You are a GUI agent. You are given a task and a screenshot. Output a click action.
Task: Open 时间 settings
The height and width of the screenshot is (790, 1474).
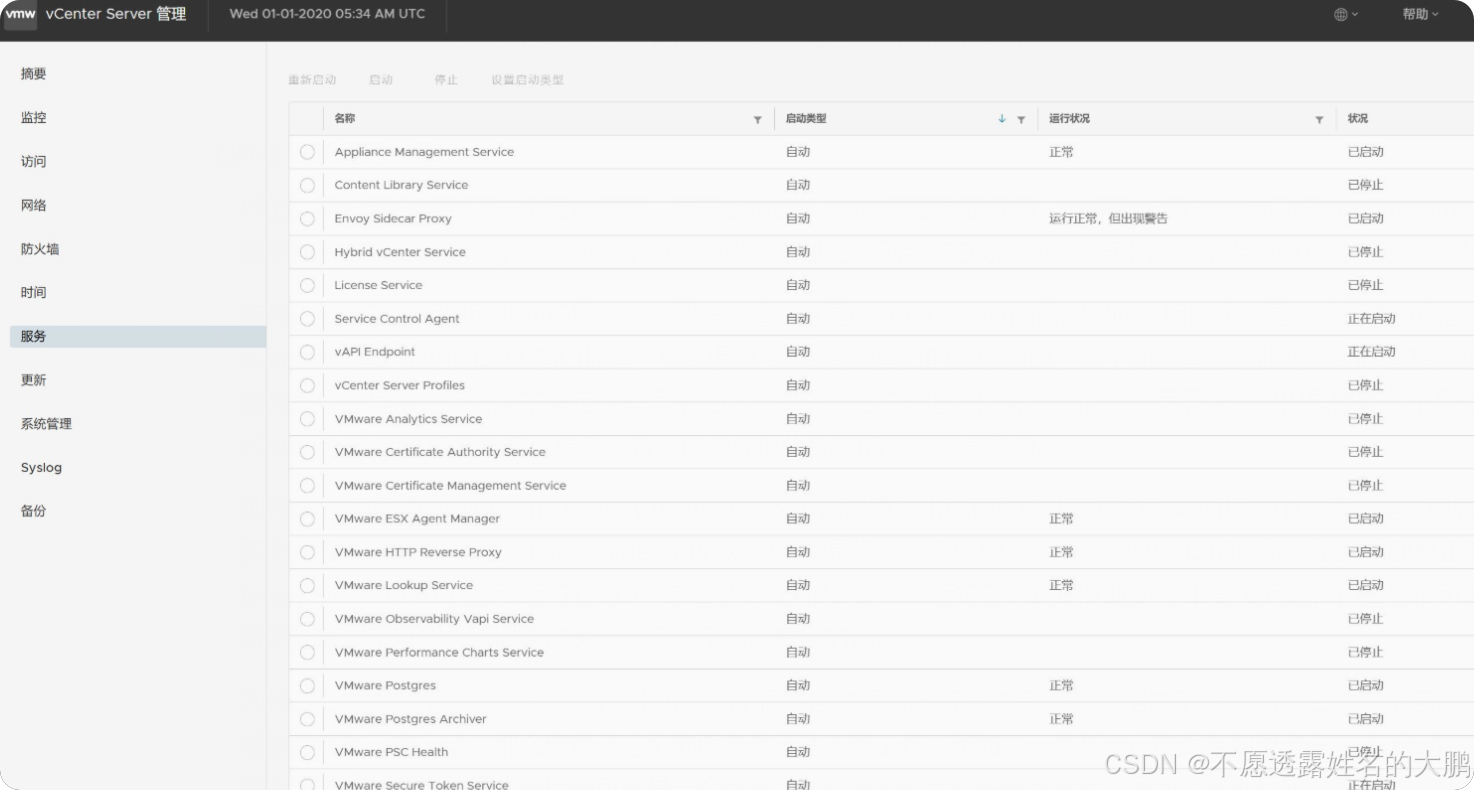[33, 292]
